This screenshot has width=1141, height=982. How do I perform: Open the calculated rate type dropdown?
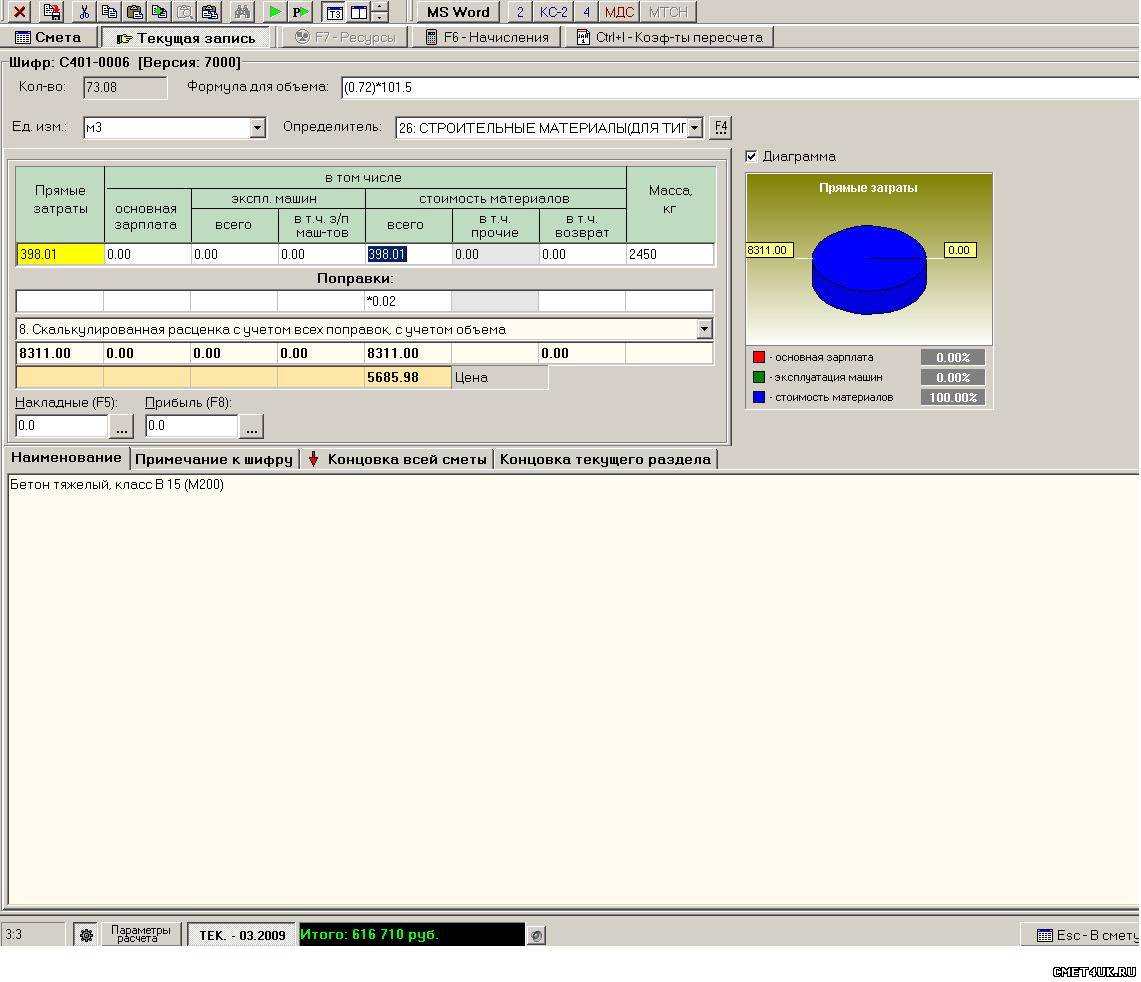click(704, 329)
